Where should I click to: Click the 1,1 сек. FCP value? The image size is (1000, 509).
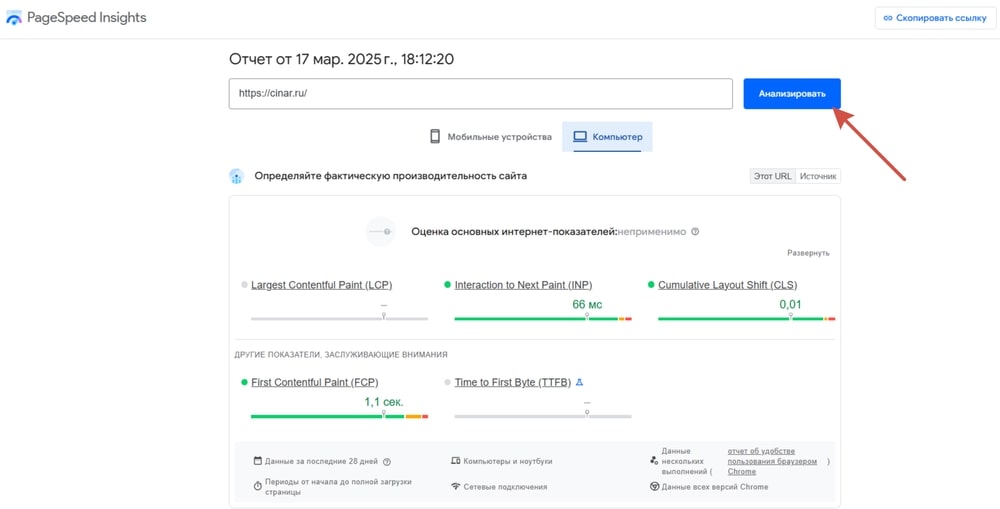384,402
